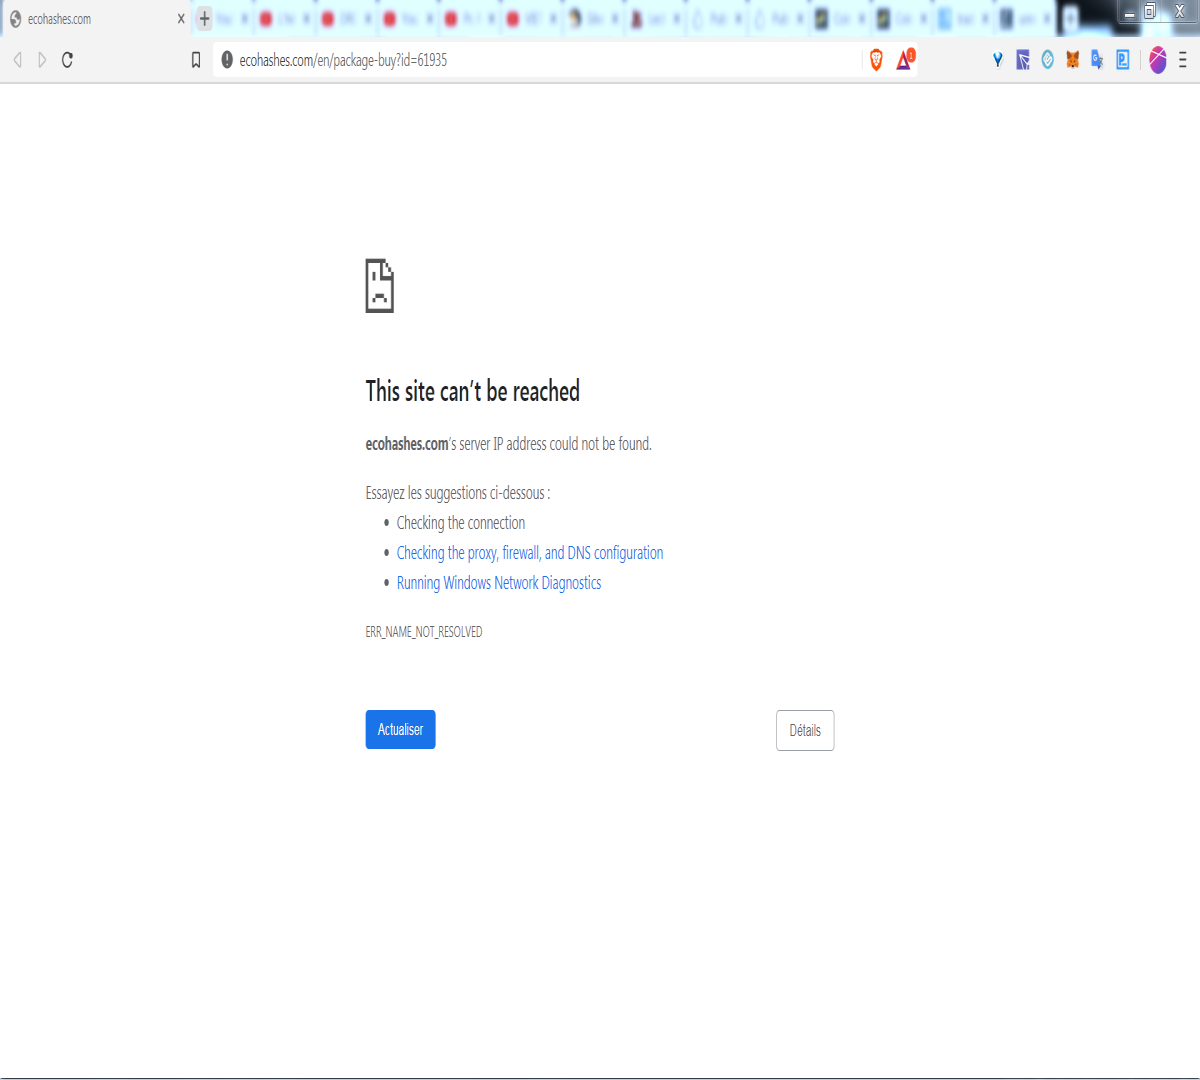The image size is (1200, 1080).
Task: Open the pink profile avatar
Action: pyautogui.click(x=1158, y=60)
